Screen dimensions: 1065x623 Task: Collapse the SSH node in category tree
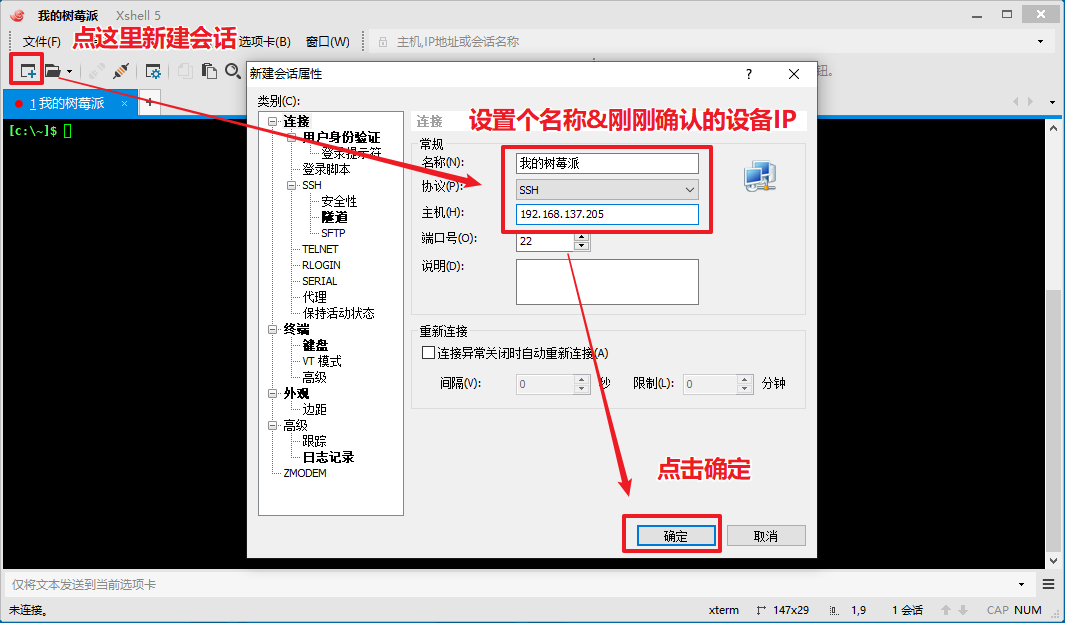[293, 185]
